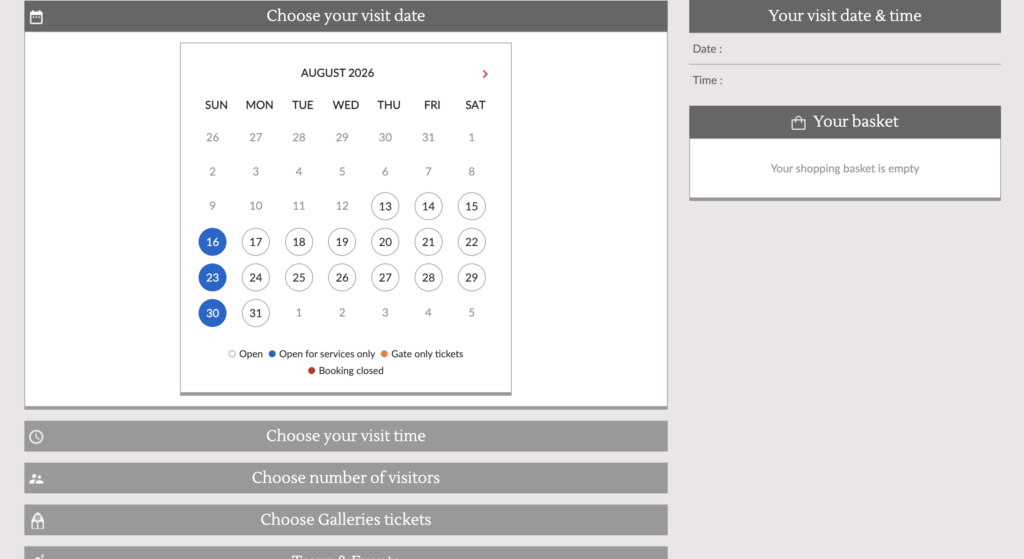Select August 23 on the calendar

pyautogui.click(x=212, y=278)
